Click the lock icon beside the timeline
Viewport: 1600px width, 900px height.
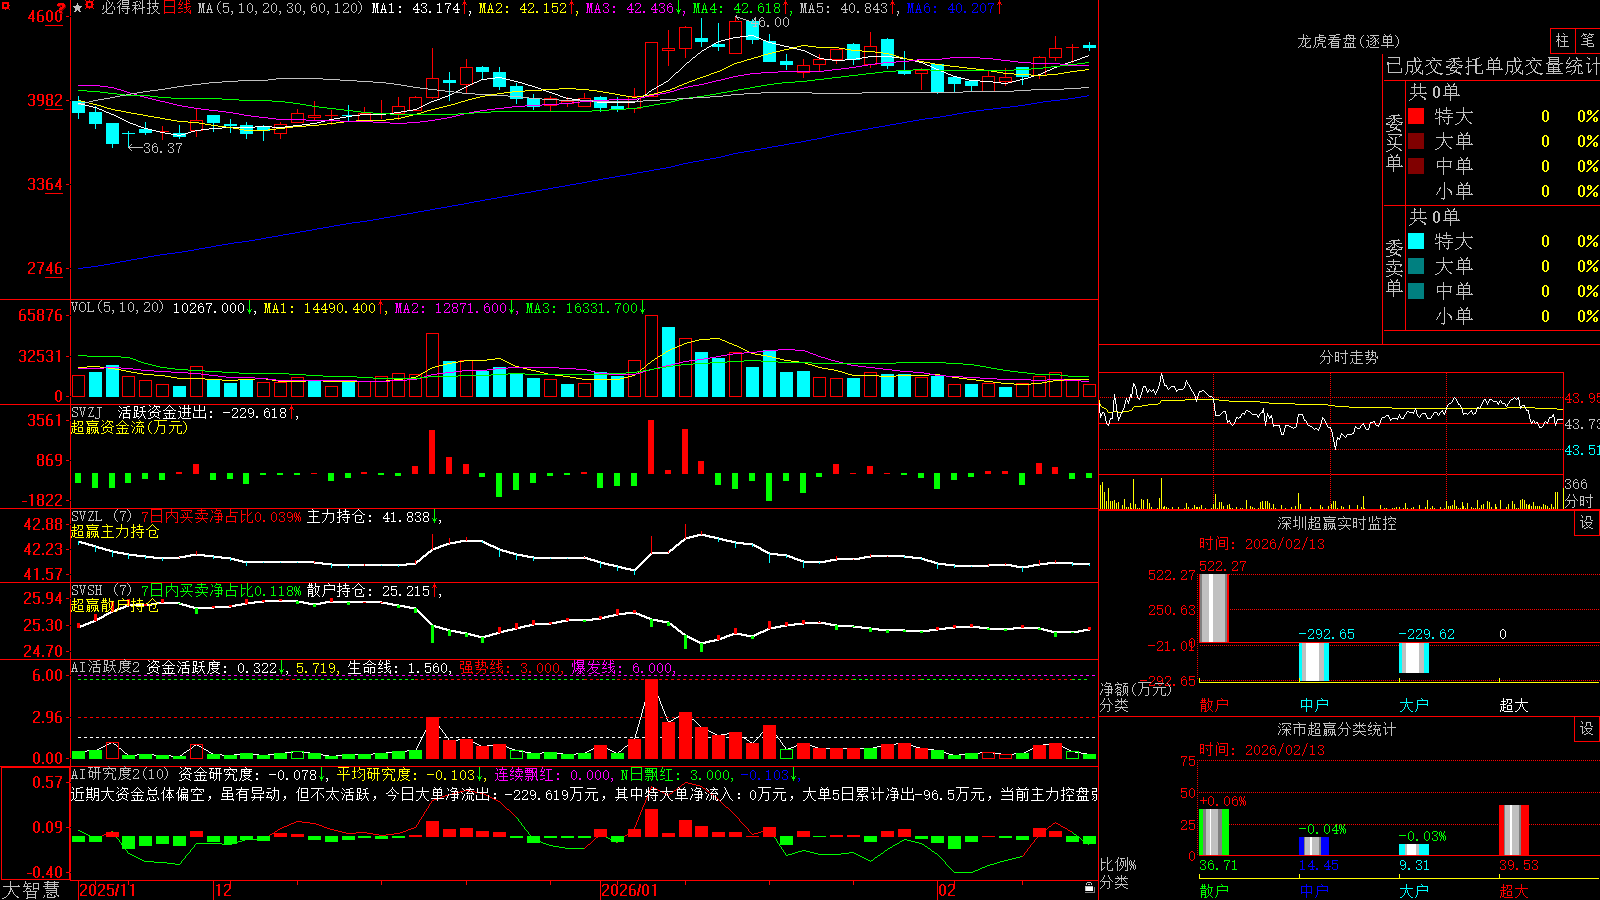pyautogui.click(x=1089, y=888)
